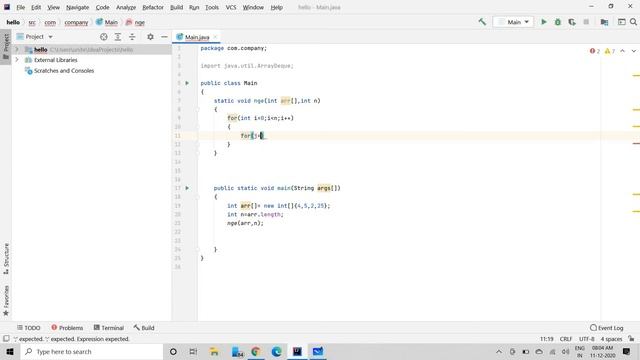This screenshot has width=640, height=360.
Task: Expand all in Project panel
Action: [118, 37]
